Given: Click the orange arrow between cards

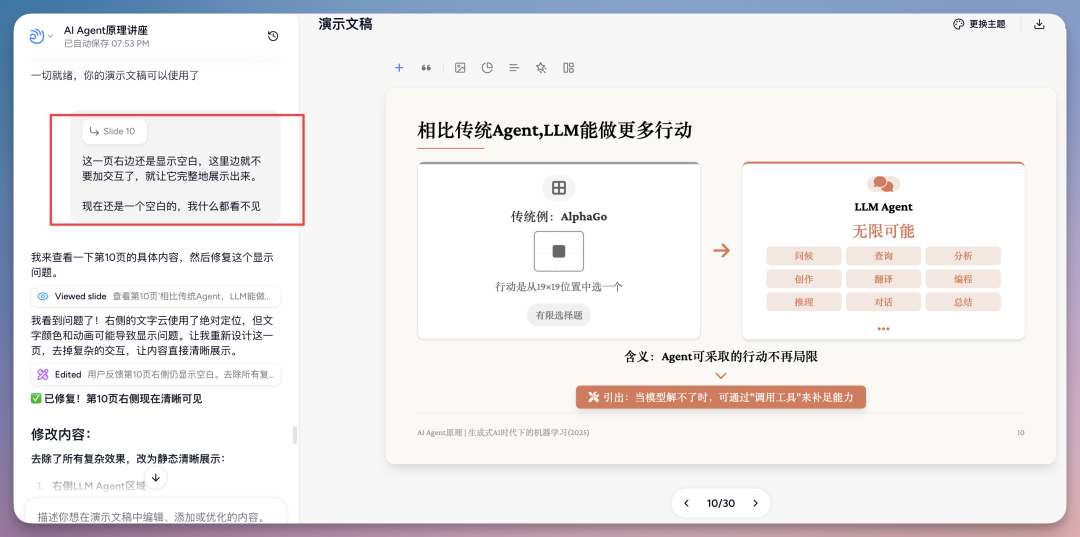Looking at the screenshot, I should coord(721,251).
